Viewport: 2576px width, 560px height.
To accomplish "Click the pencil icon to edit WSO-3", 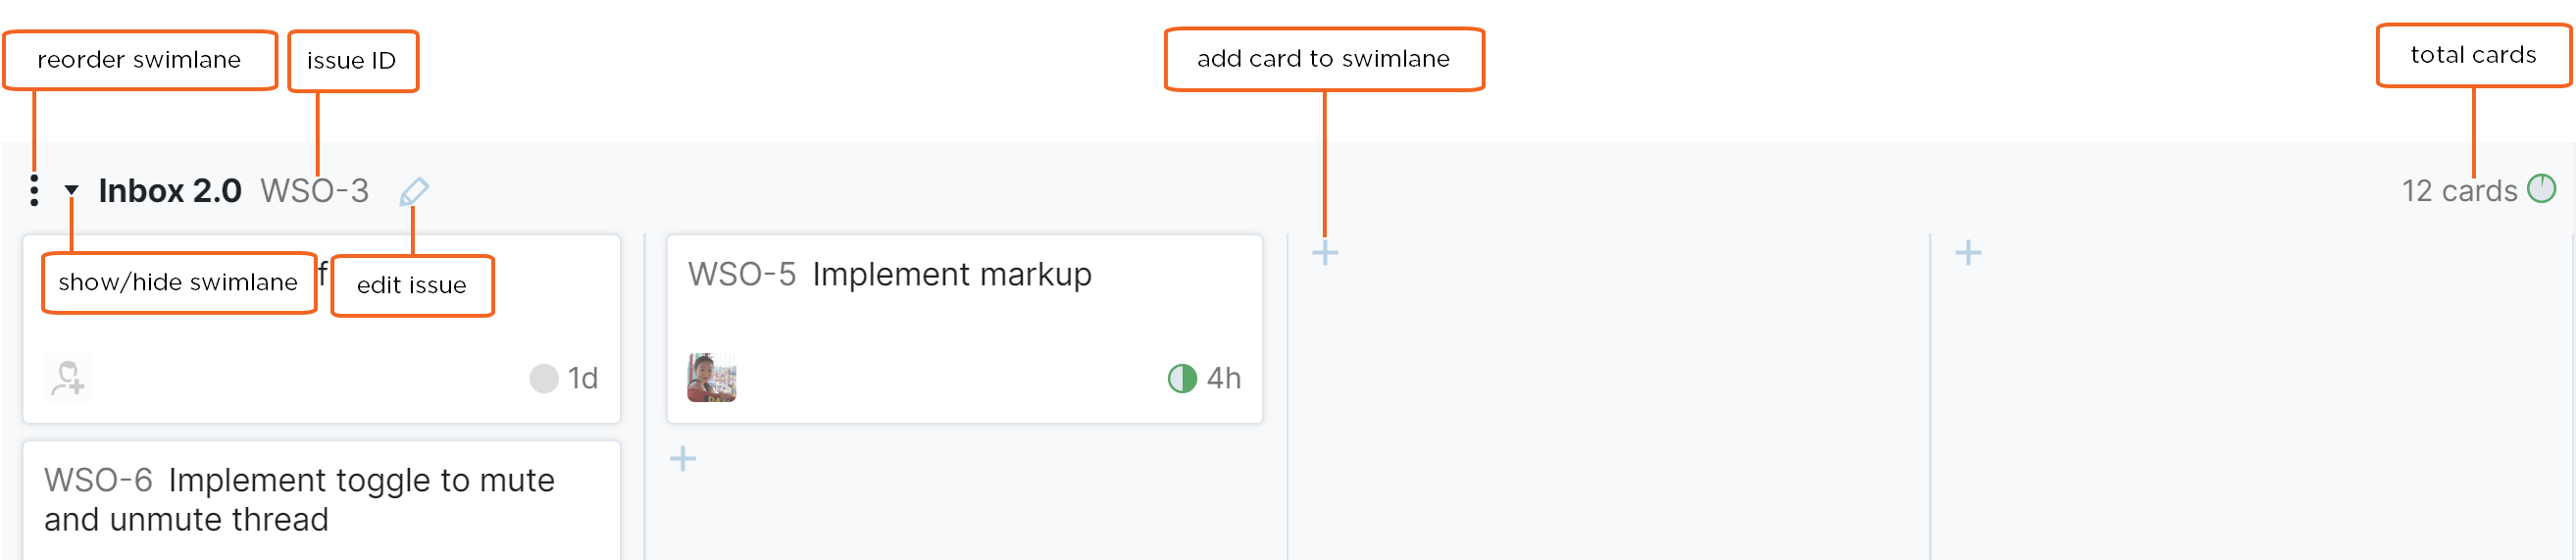I will click(414, 190).
